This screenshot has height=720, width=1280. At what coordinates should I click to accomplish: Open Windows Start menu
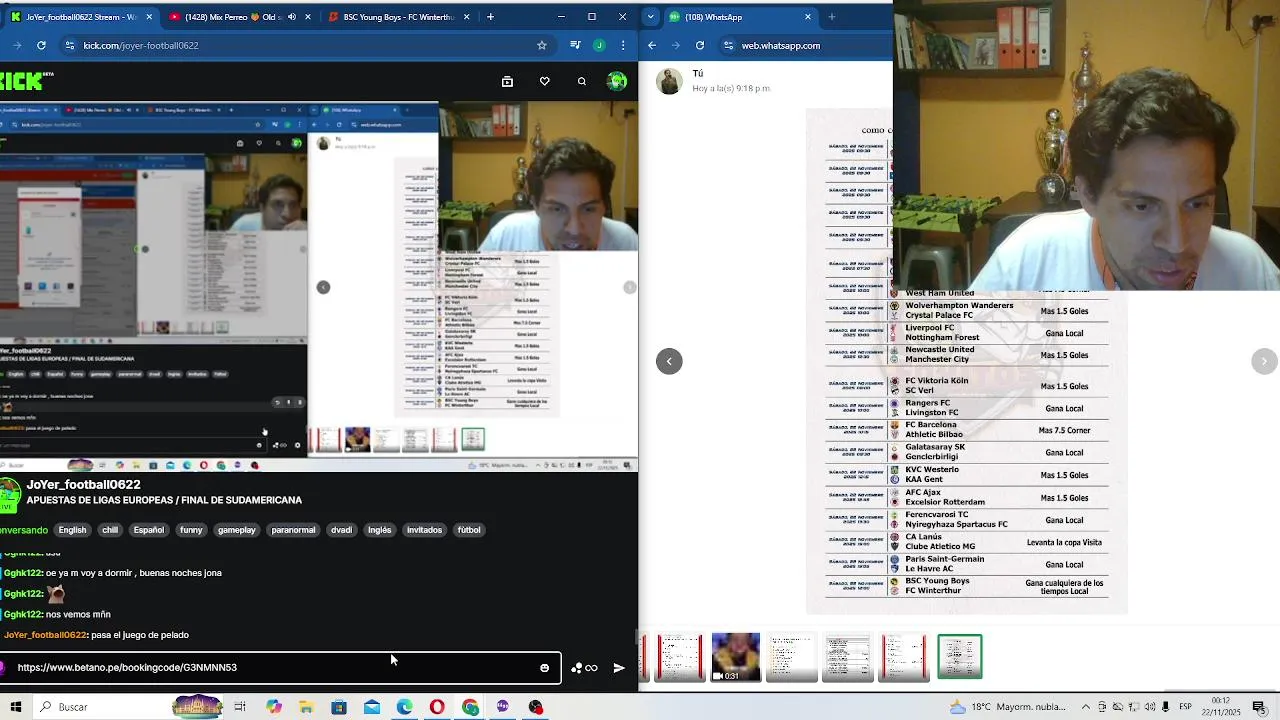(x=14, y=707)
